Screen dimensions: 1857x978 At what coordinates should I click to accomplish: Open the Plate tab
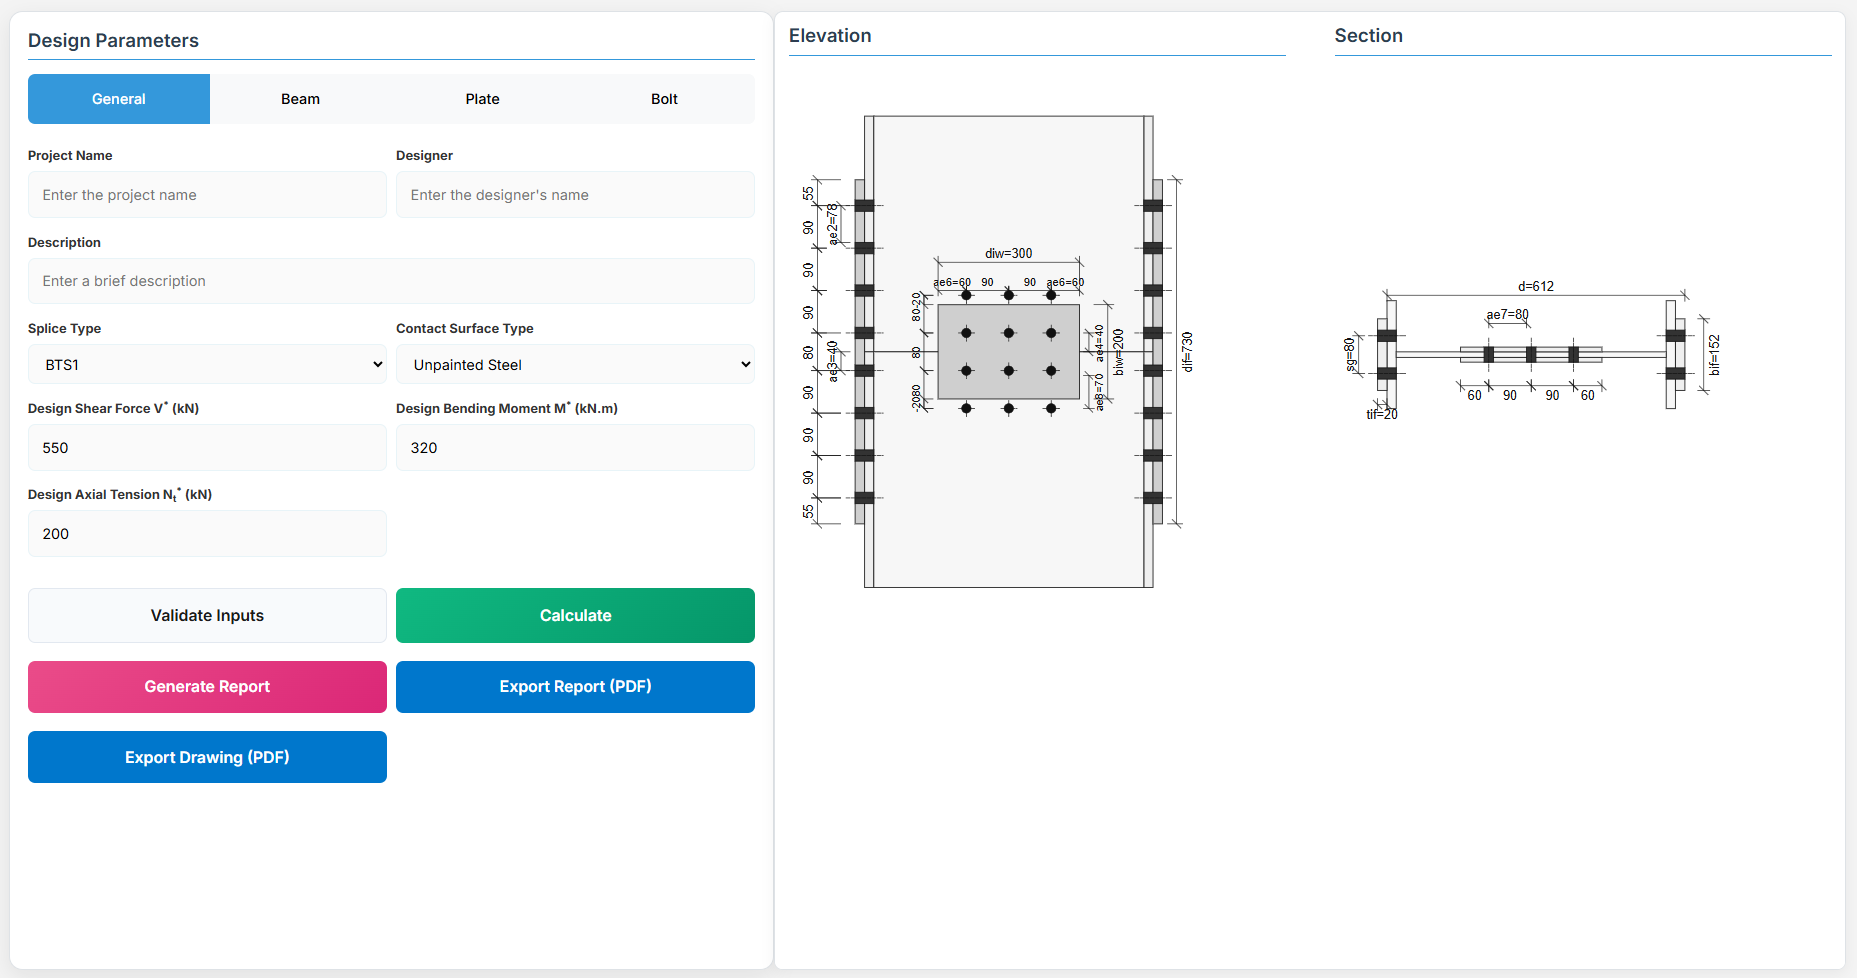(482, 99)
